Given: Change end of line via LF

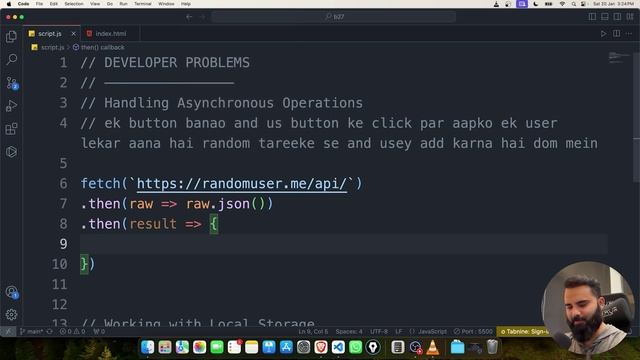Looking at the screenshot, I should [399, 331].
